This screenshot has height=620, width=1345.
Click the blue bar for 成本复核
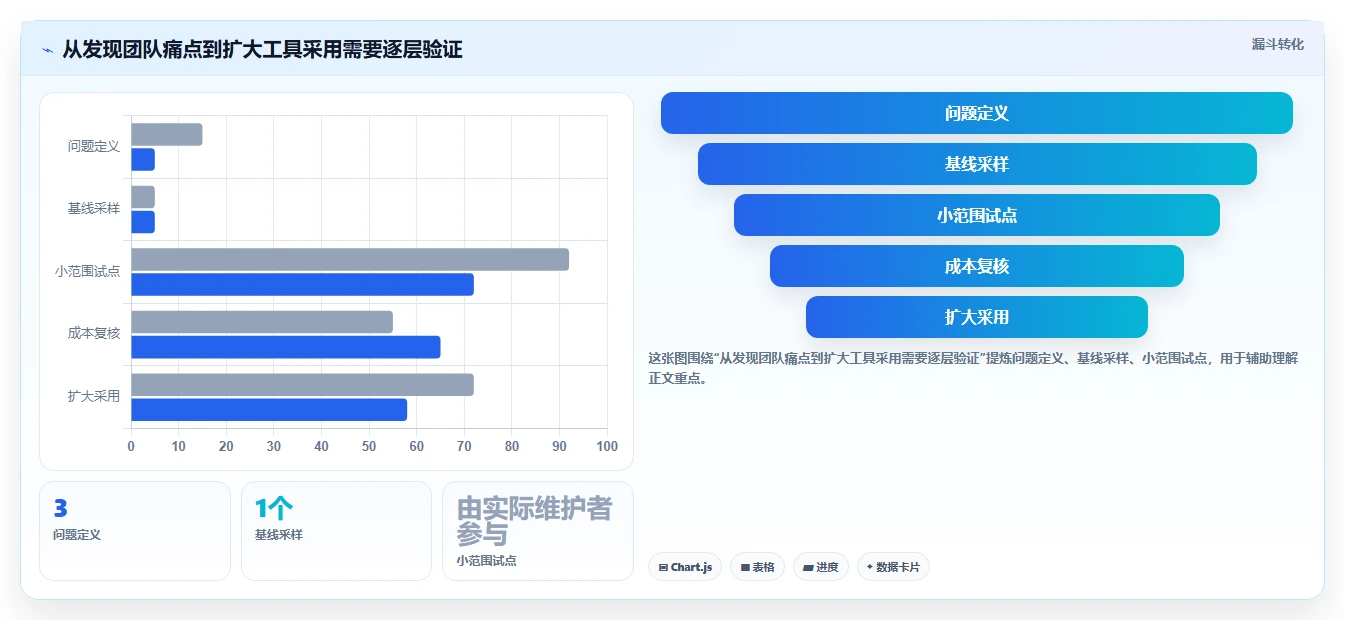286,347
